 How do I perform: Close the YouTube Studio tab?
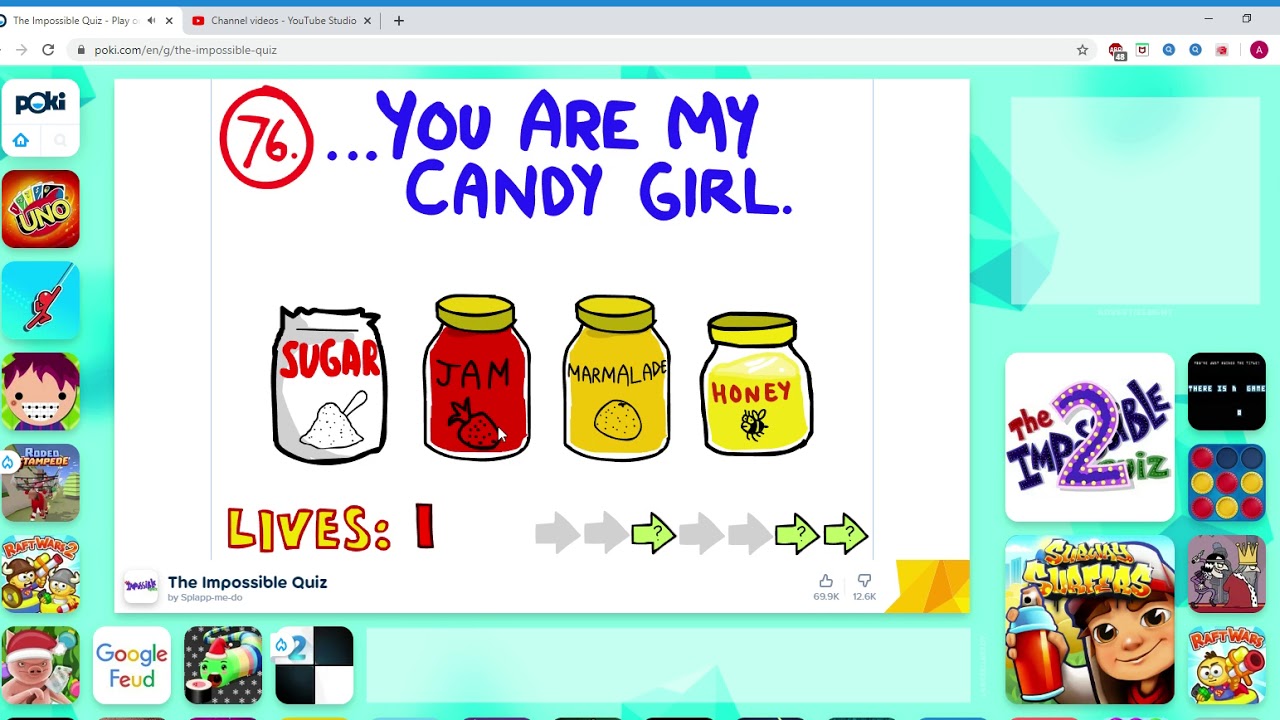368,20
